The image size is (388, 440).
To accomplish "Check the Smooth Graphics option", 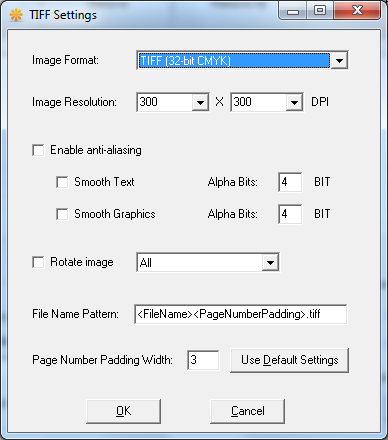I will (62, 214).
